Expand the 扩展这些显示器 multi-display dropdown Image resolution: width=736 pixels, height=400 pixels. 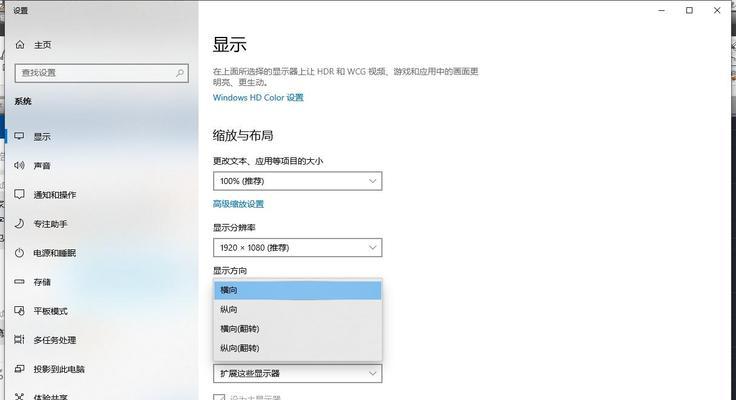click(x=298, y=374)
